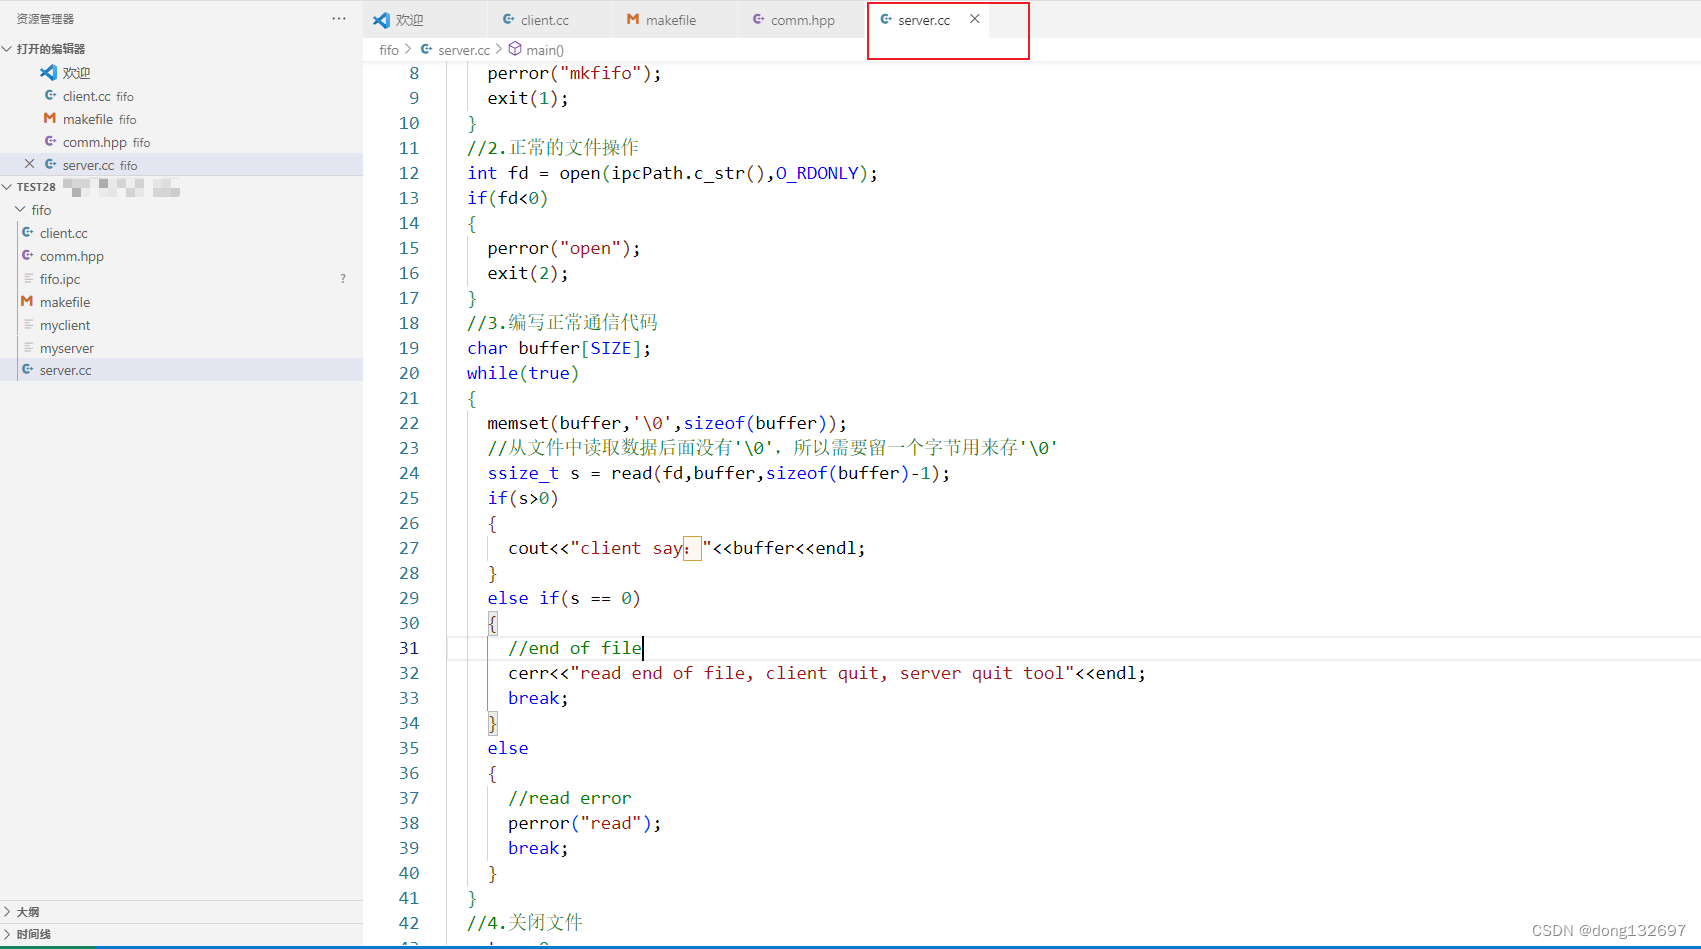Click line number 31 in the gutter
Screen dimensions: 1701x949
point(409,648)
